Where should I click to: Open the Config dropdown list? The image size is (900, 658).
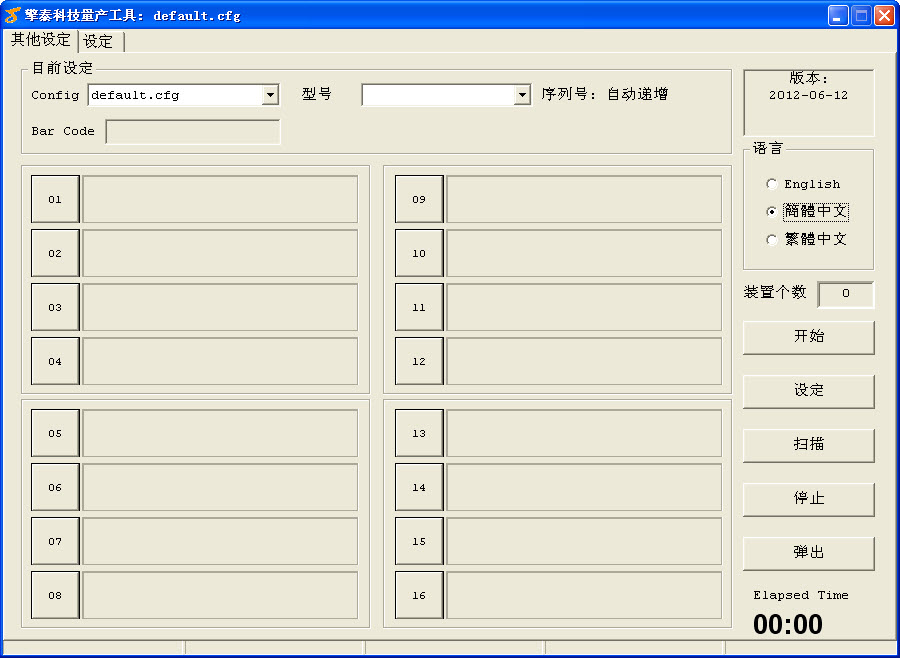click(270, 95)
